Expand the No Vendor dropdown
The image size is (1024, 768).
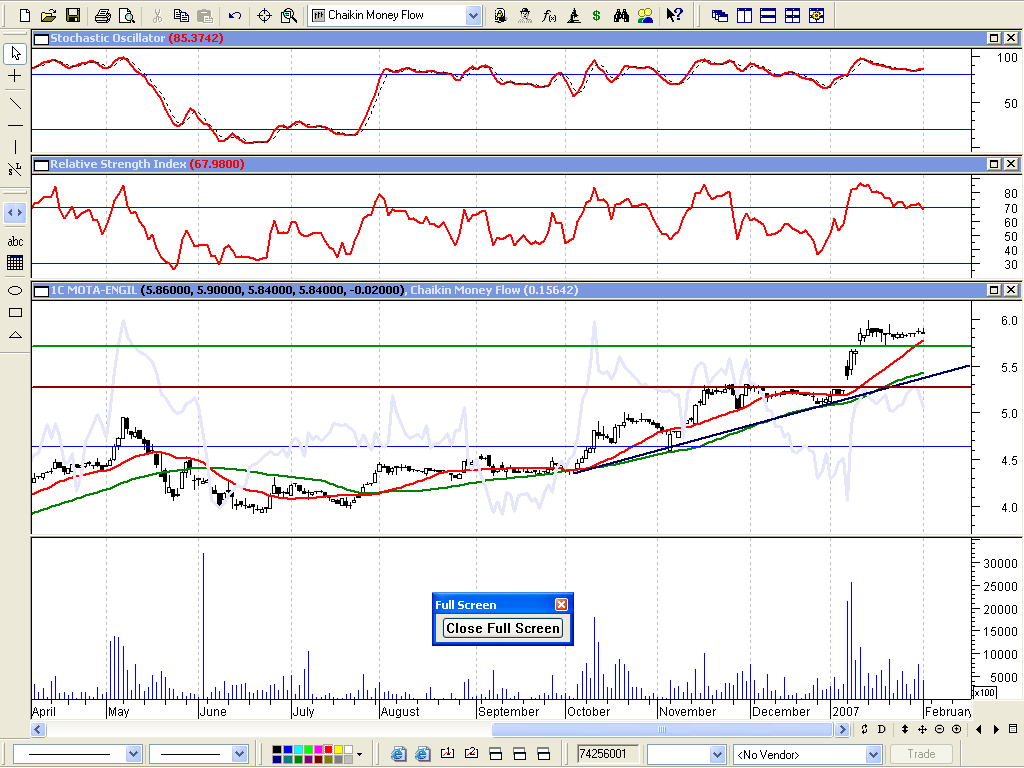tap(872, 754)
